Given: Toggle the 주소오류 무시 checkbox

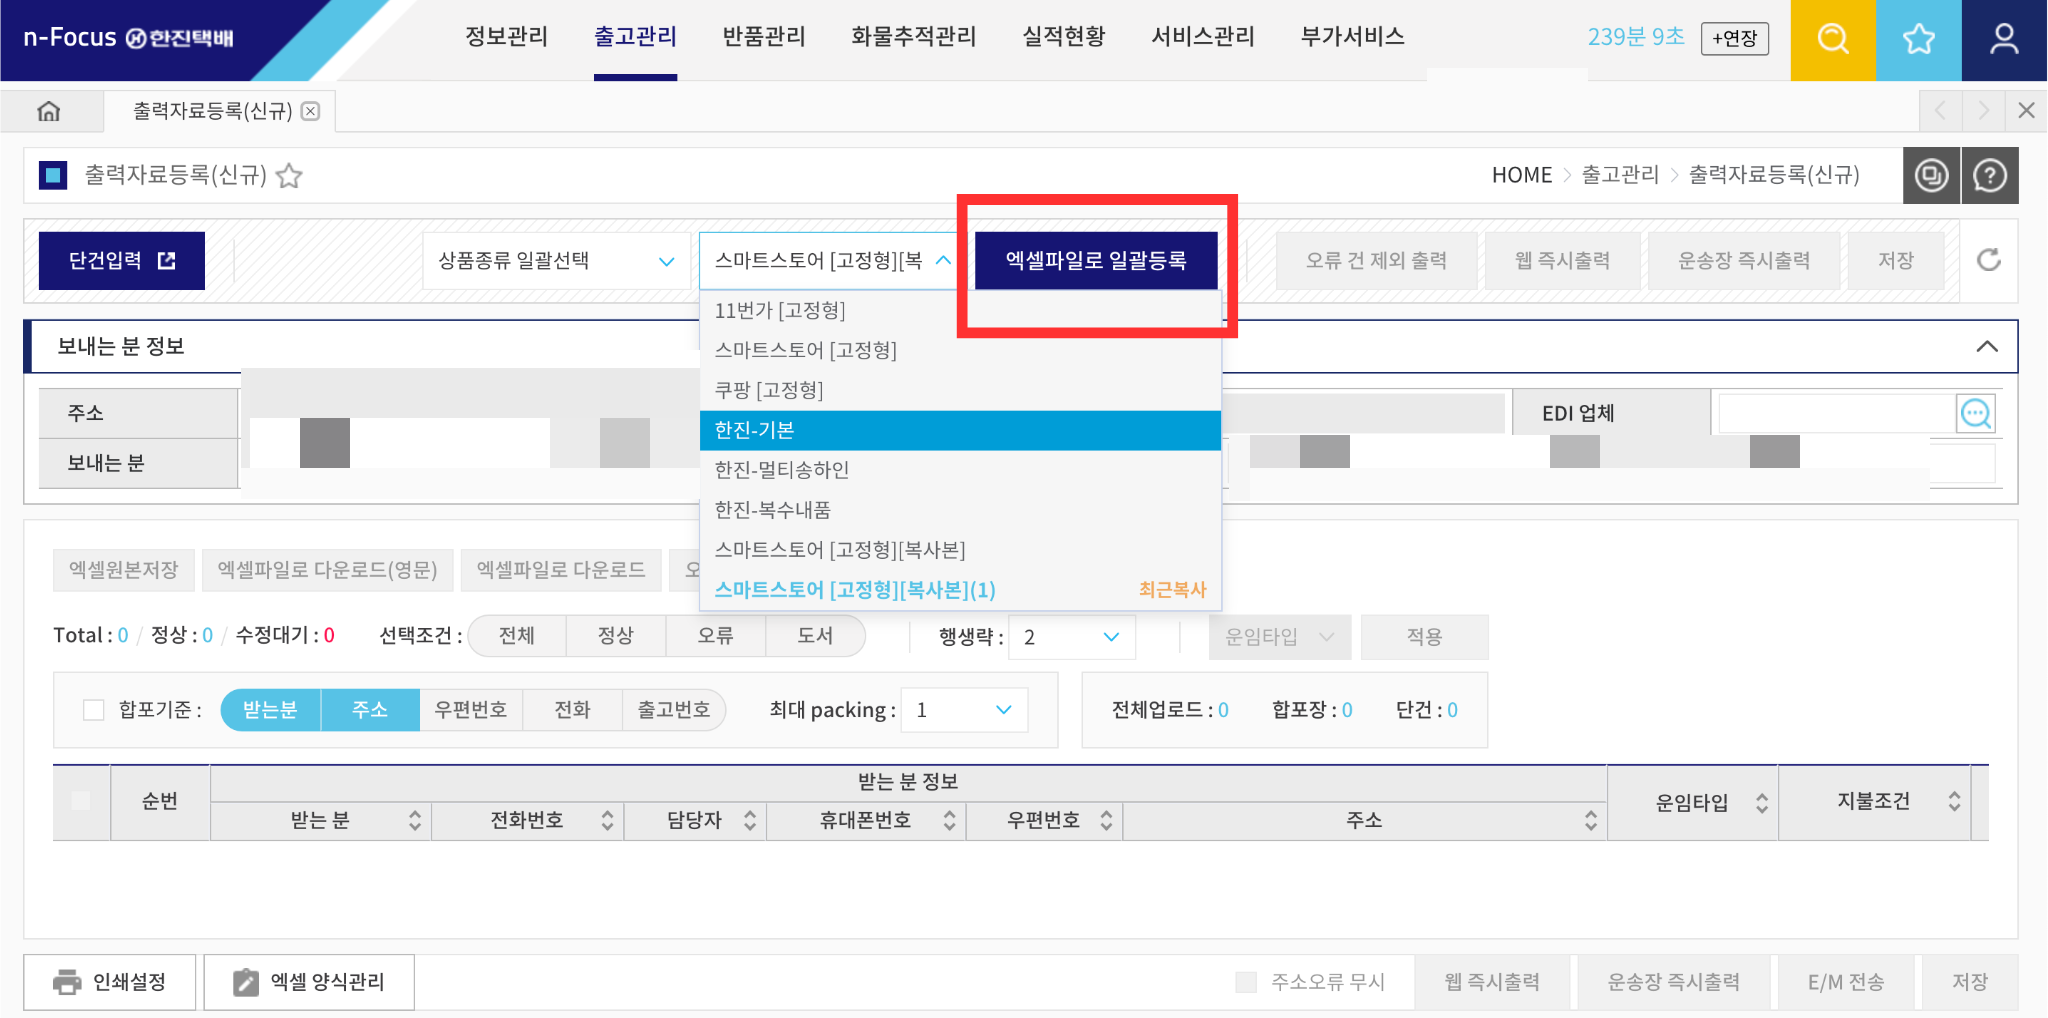Looking at the screenshot, I should pos(1246,982).
